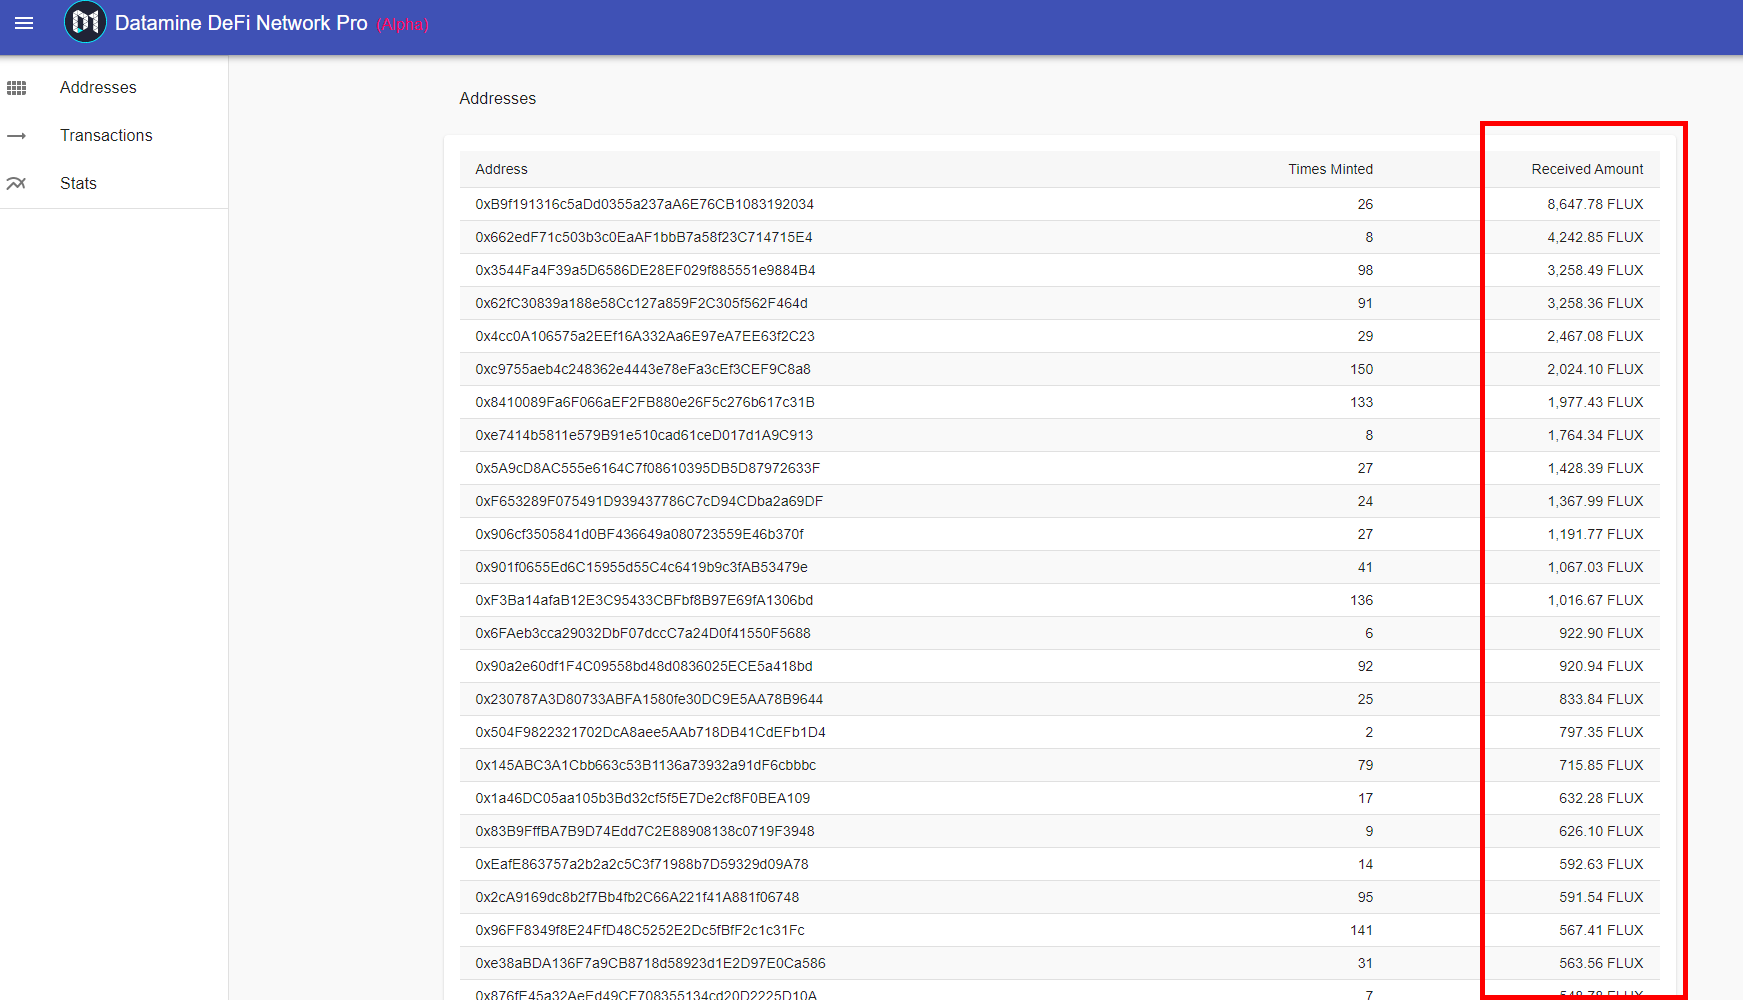Viewport: 1743px width, 1000px height.
Task: Click the Addresses grid icon in sidebar
Action: point(16,88)
